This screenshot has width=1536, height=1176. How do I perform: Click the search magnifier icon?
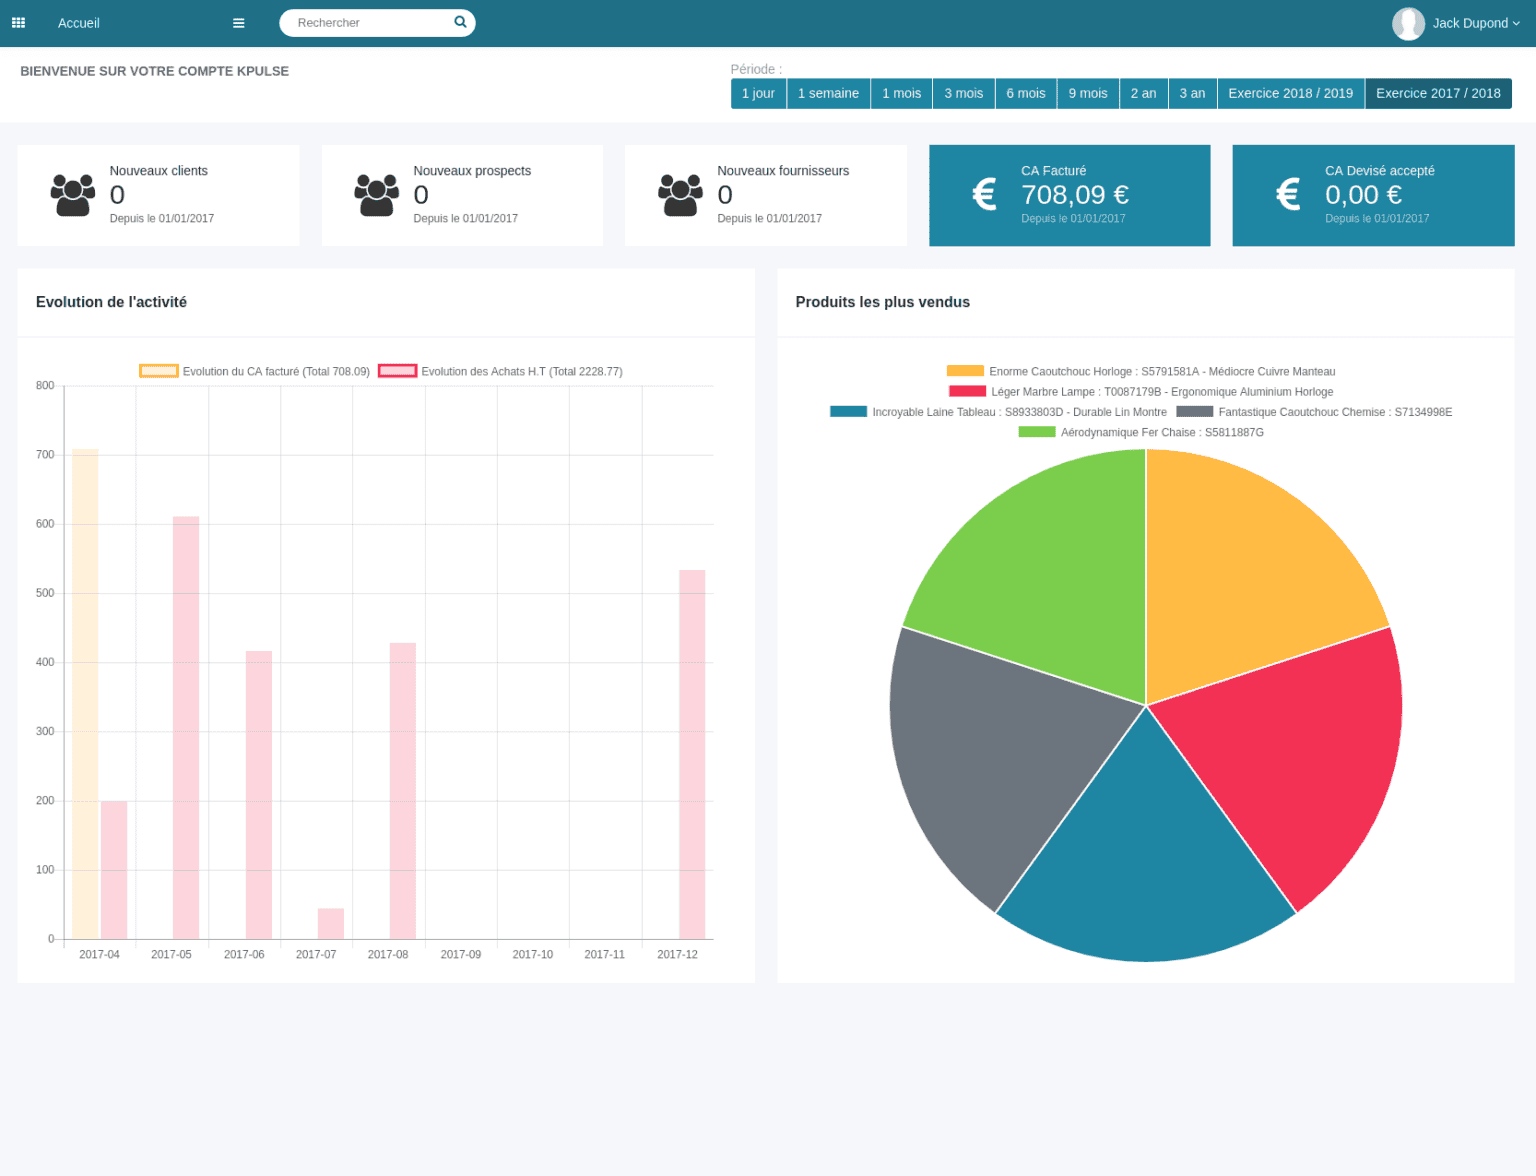click(x=460, y=21)
